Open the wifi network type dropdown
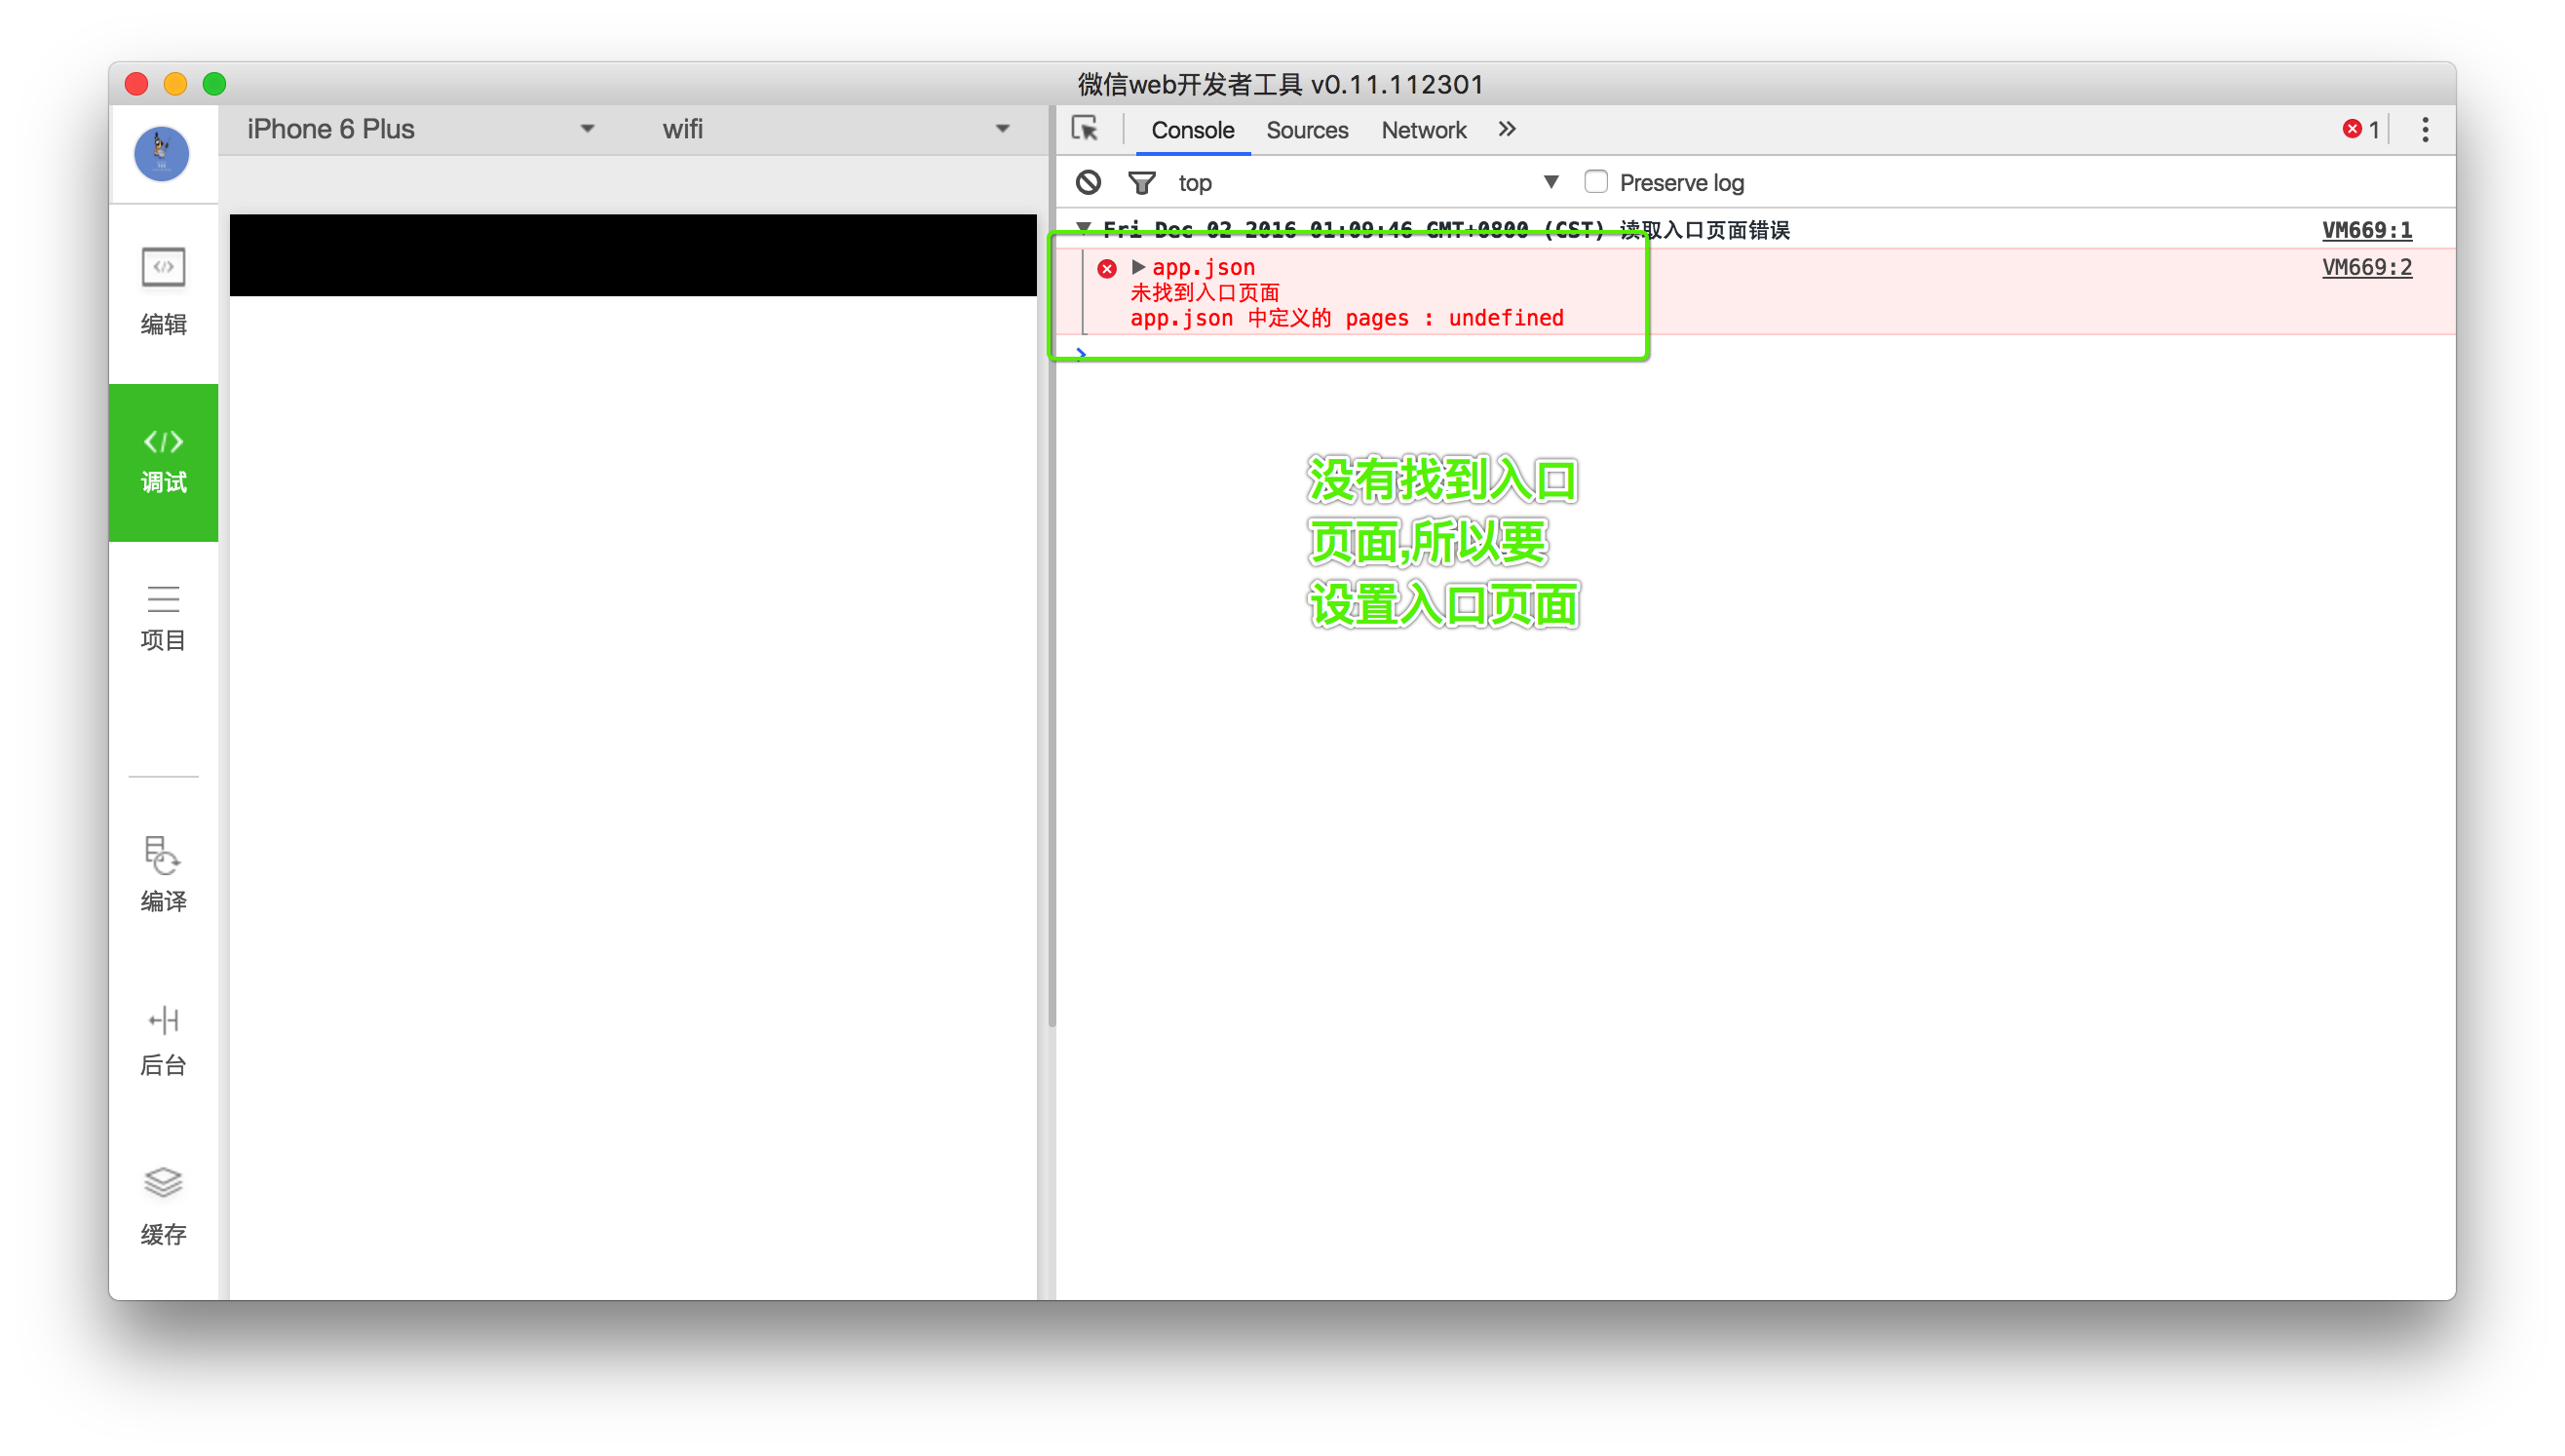 point(837,129)
